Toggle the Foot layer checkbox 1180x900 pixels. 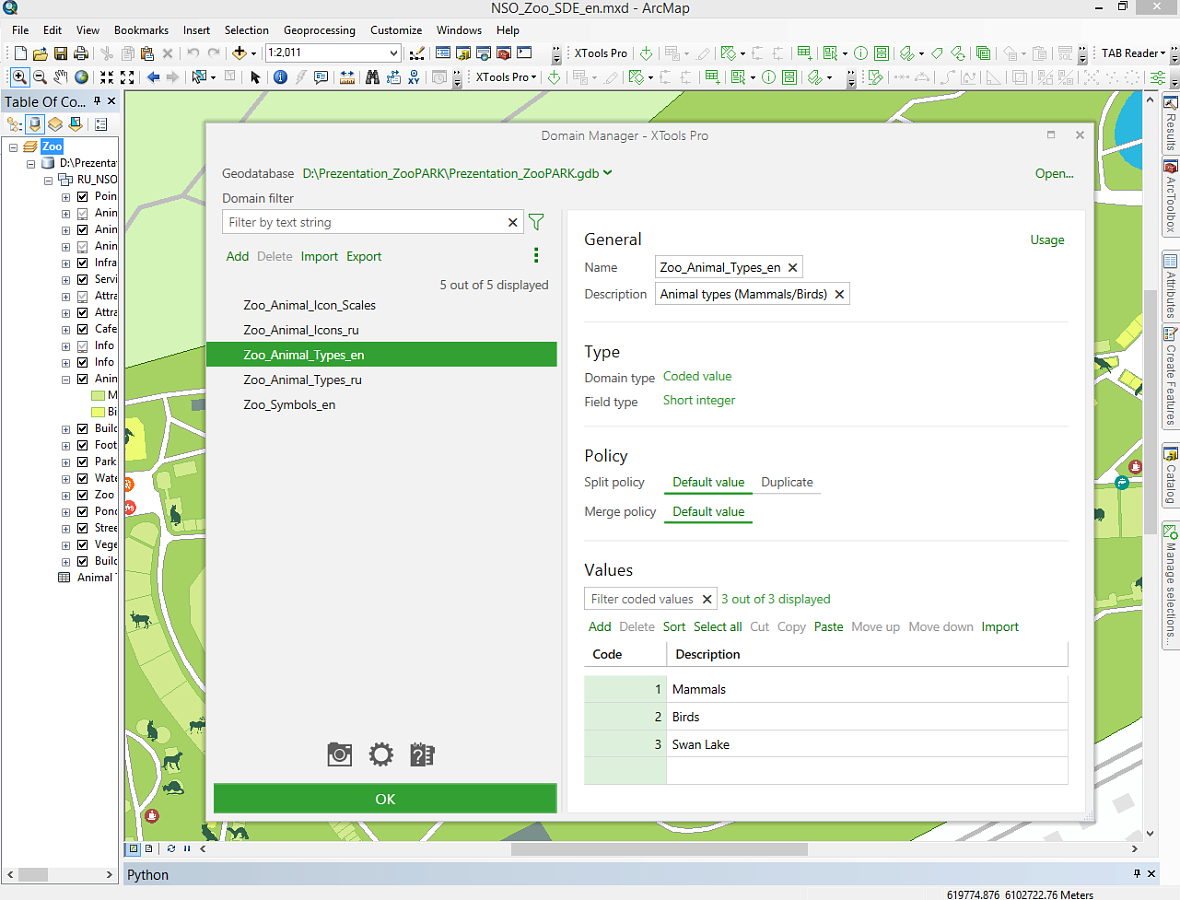(x=83, y=445)
